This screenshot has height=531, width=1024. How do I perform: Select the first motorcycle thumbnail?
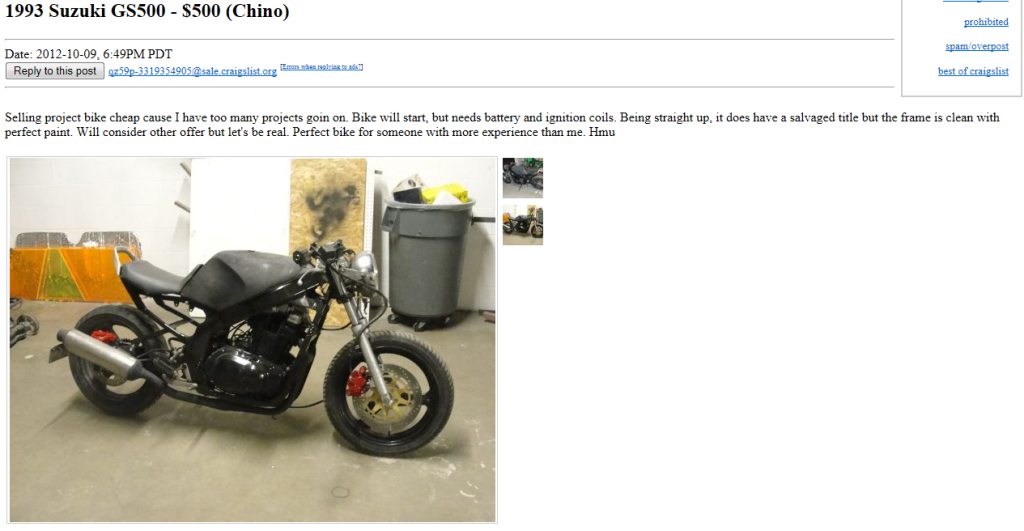[522, 178]
